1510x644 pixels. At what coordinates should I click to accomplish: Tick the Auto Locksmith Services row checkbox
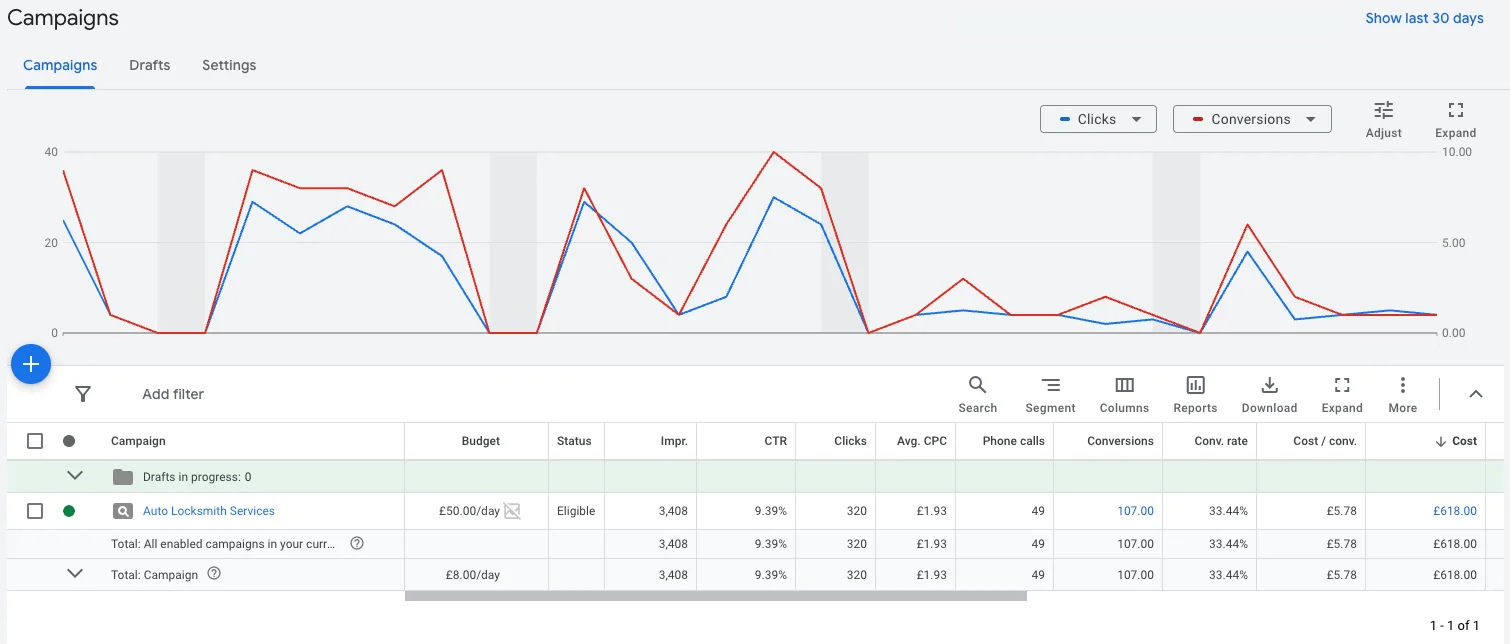[x=35, y=511]
